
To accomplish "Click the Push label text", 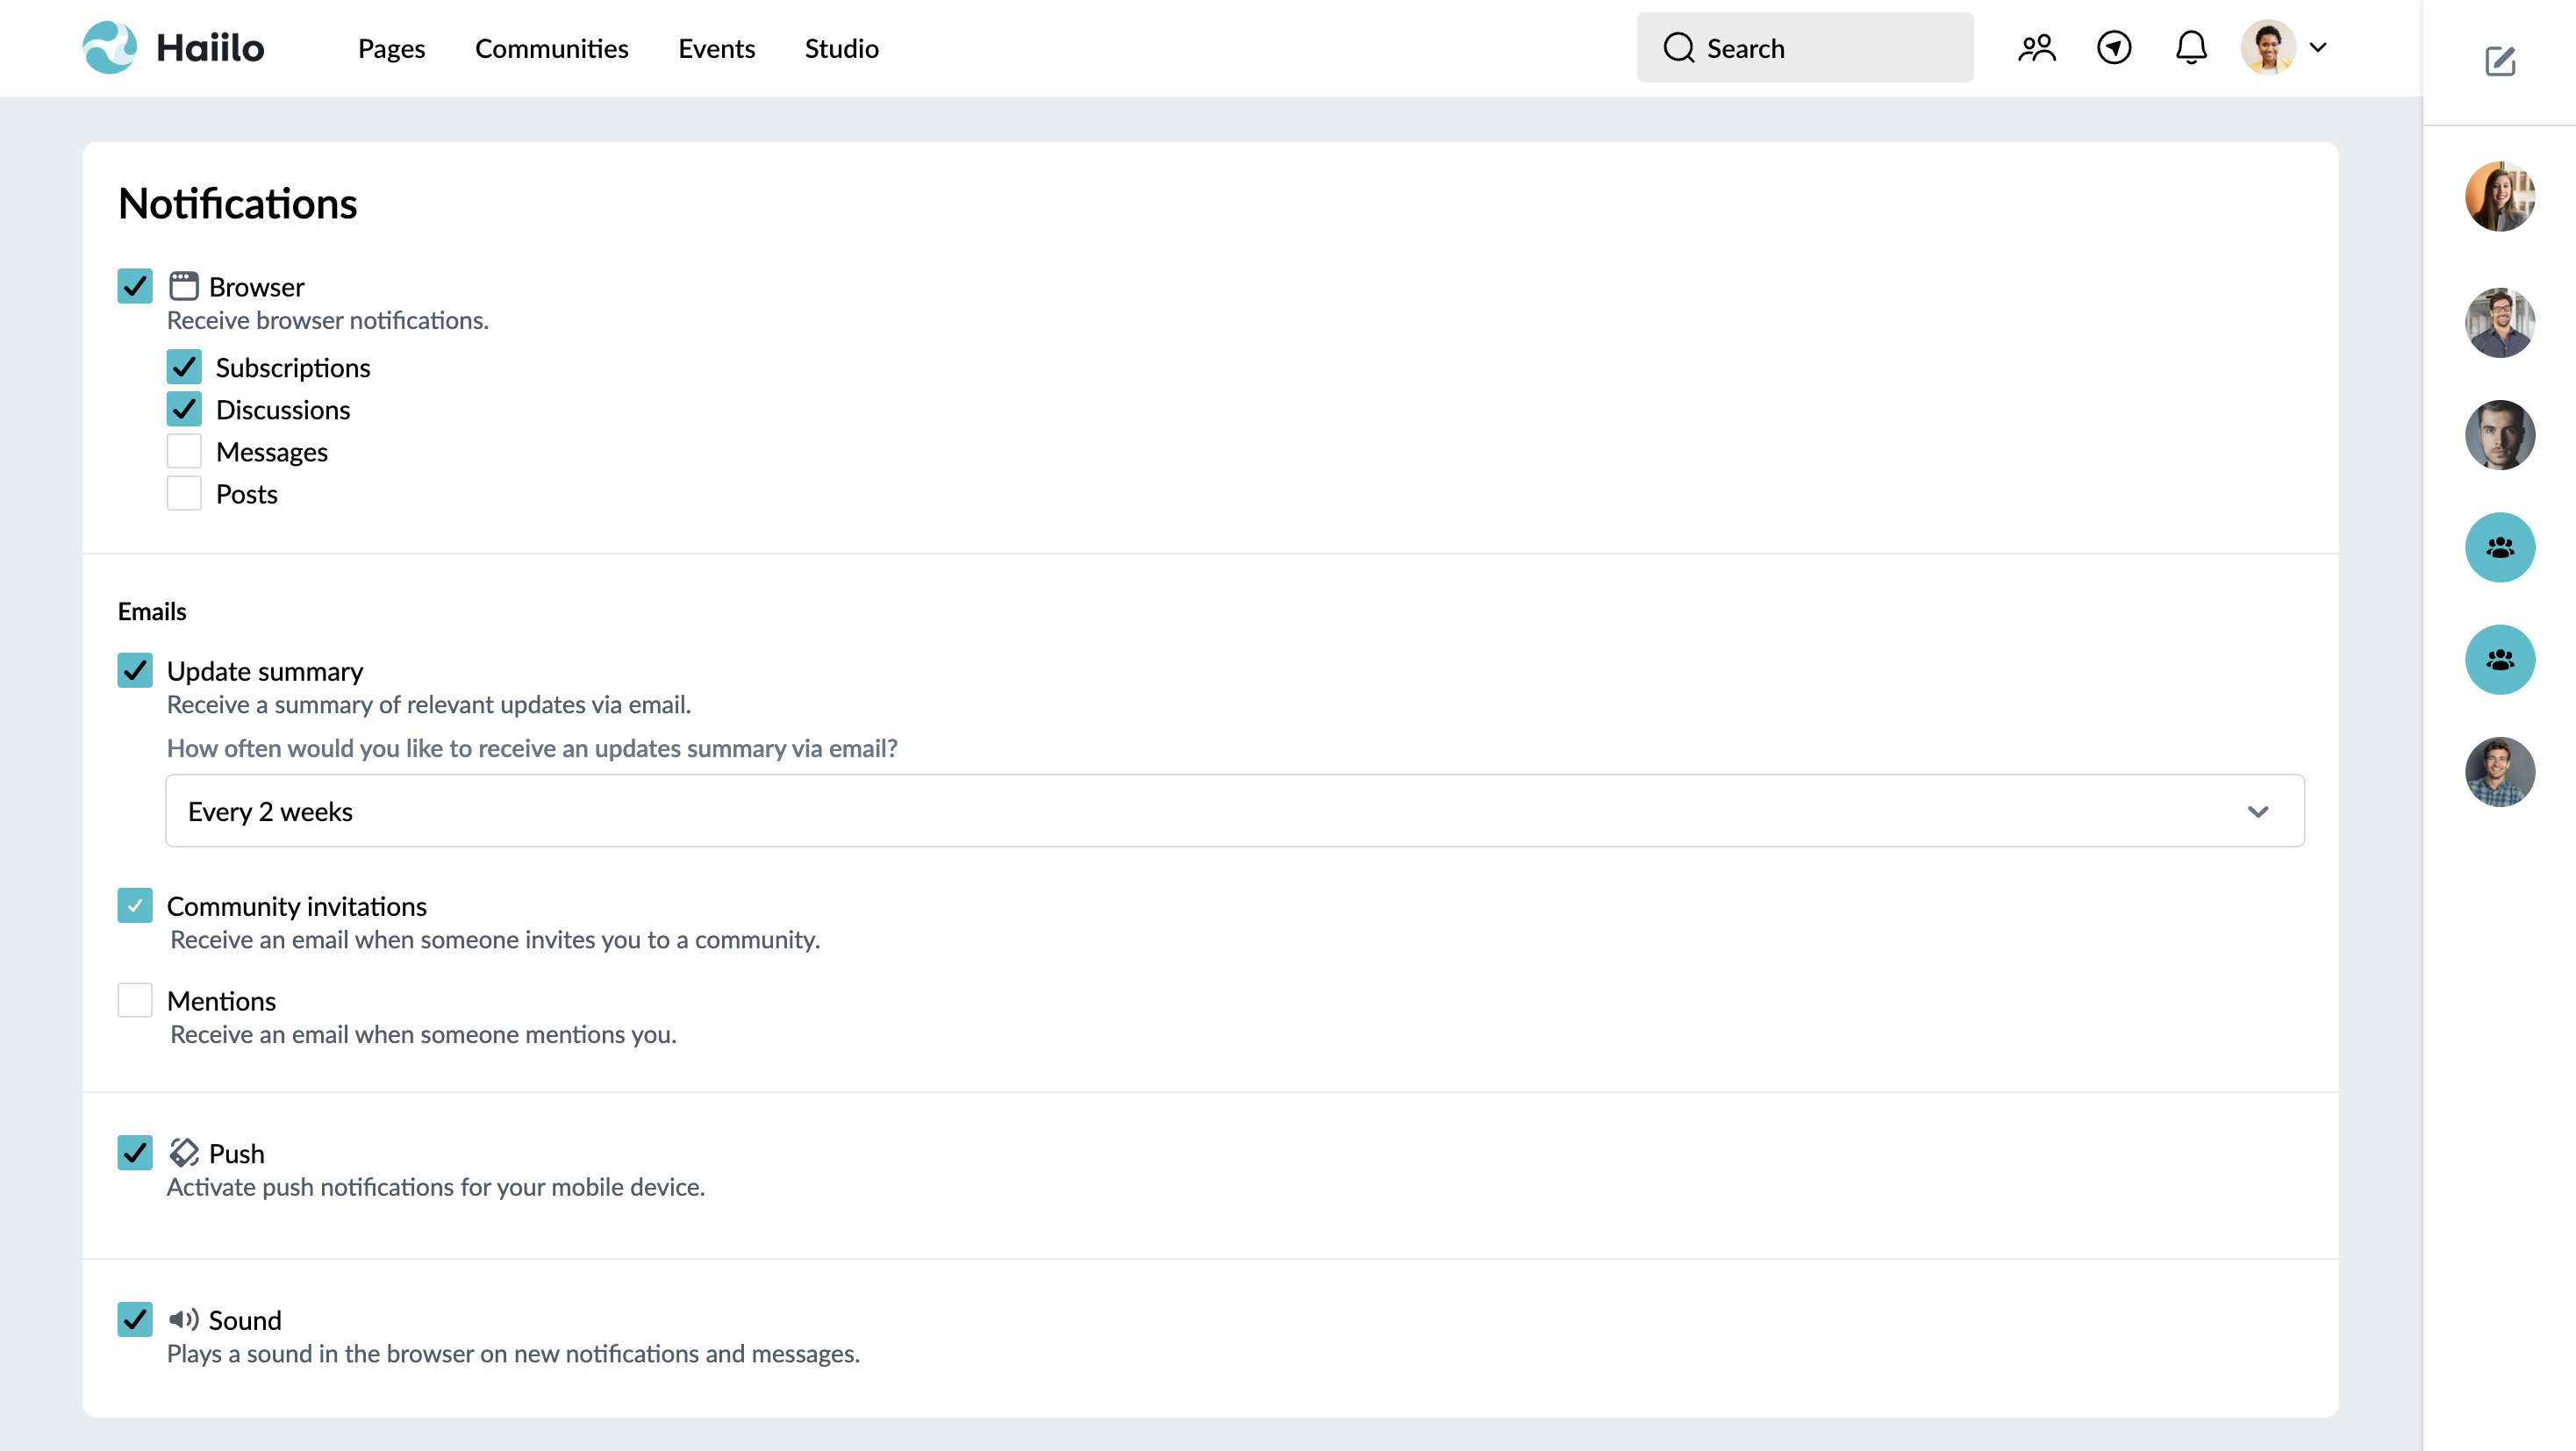I will [x=237, y=1153].
